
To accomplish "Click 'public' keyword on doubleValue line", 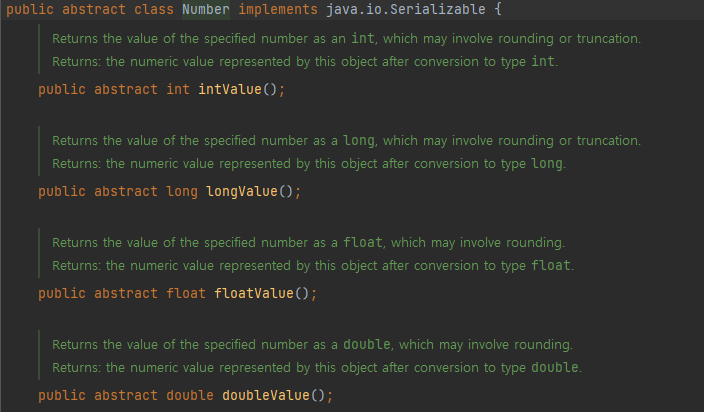I will point(62,395).
